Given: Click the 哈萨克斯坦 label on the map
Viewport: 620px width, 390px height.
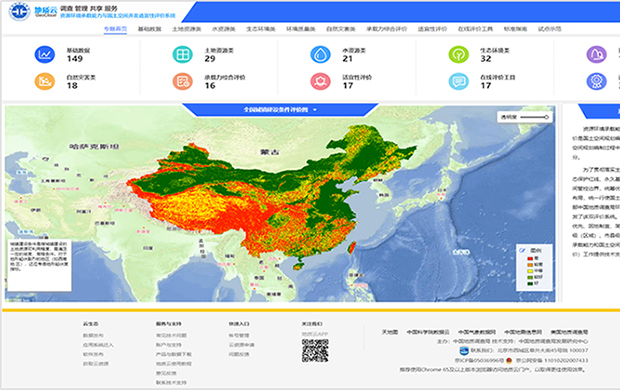Looking at the screenshot, I should [95, 147].
